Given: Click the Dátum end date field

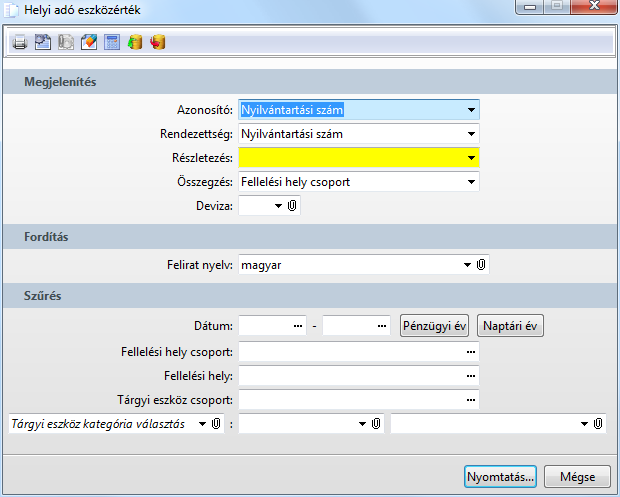Looking at the screenshot, I should tap(356, 326).
